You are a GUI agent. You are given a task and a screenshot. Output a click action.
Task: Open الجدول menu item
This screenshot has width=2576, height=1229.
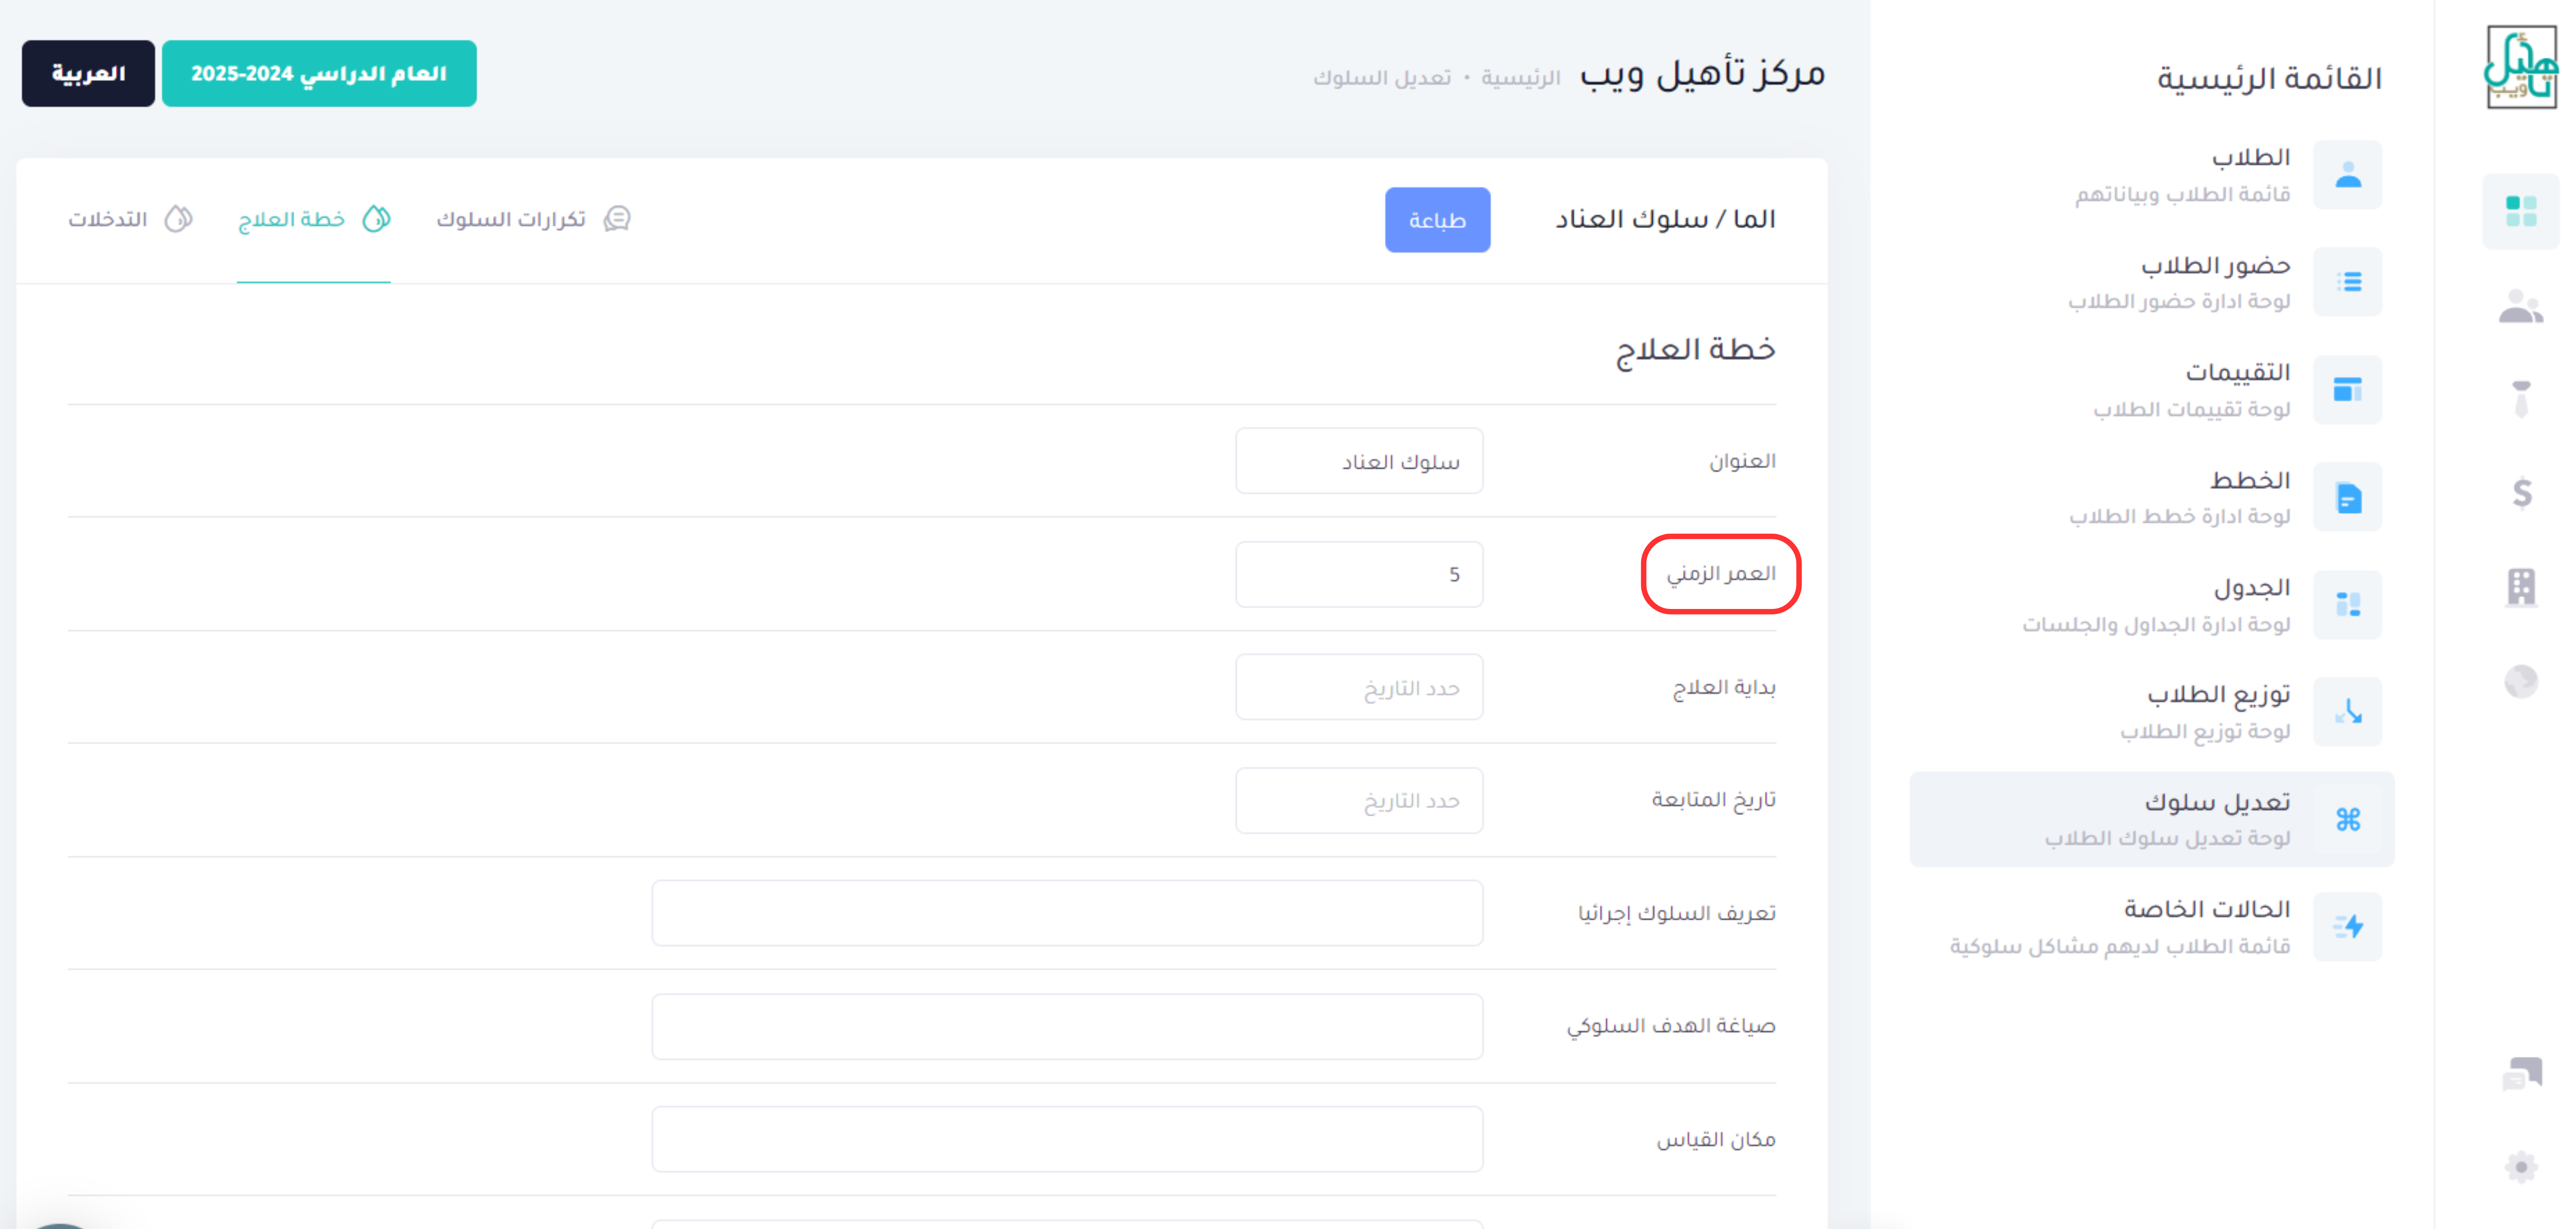pos(2152,604)
